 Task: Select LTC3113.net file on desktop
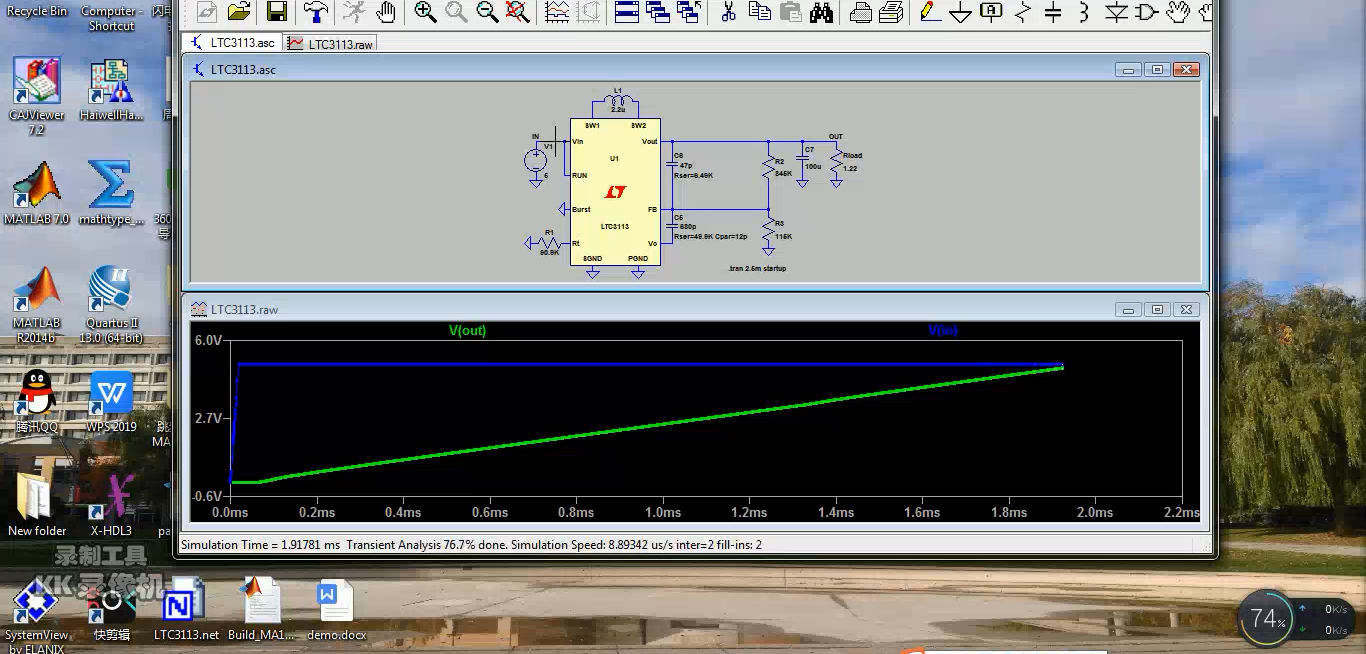[x=186, y=609]
